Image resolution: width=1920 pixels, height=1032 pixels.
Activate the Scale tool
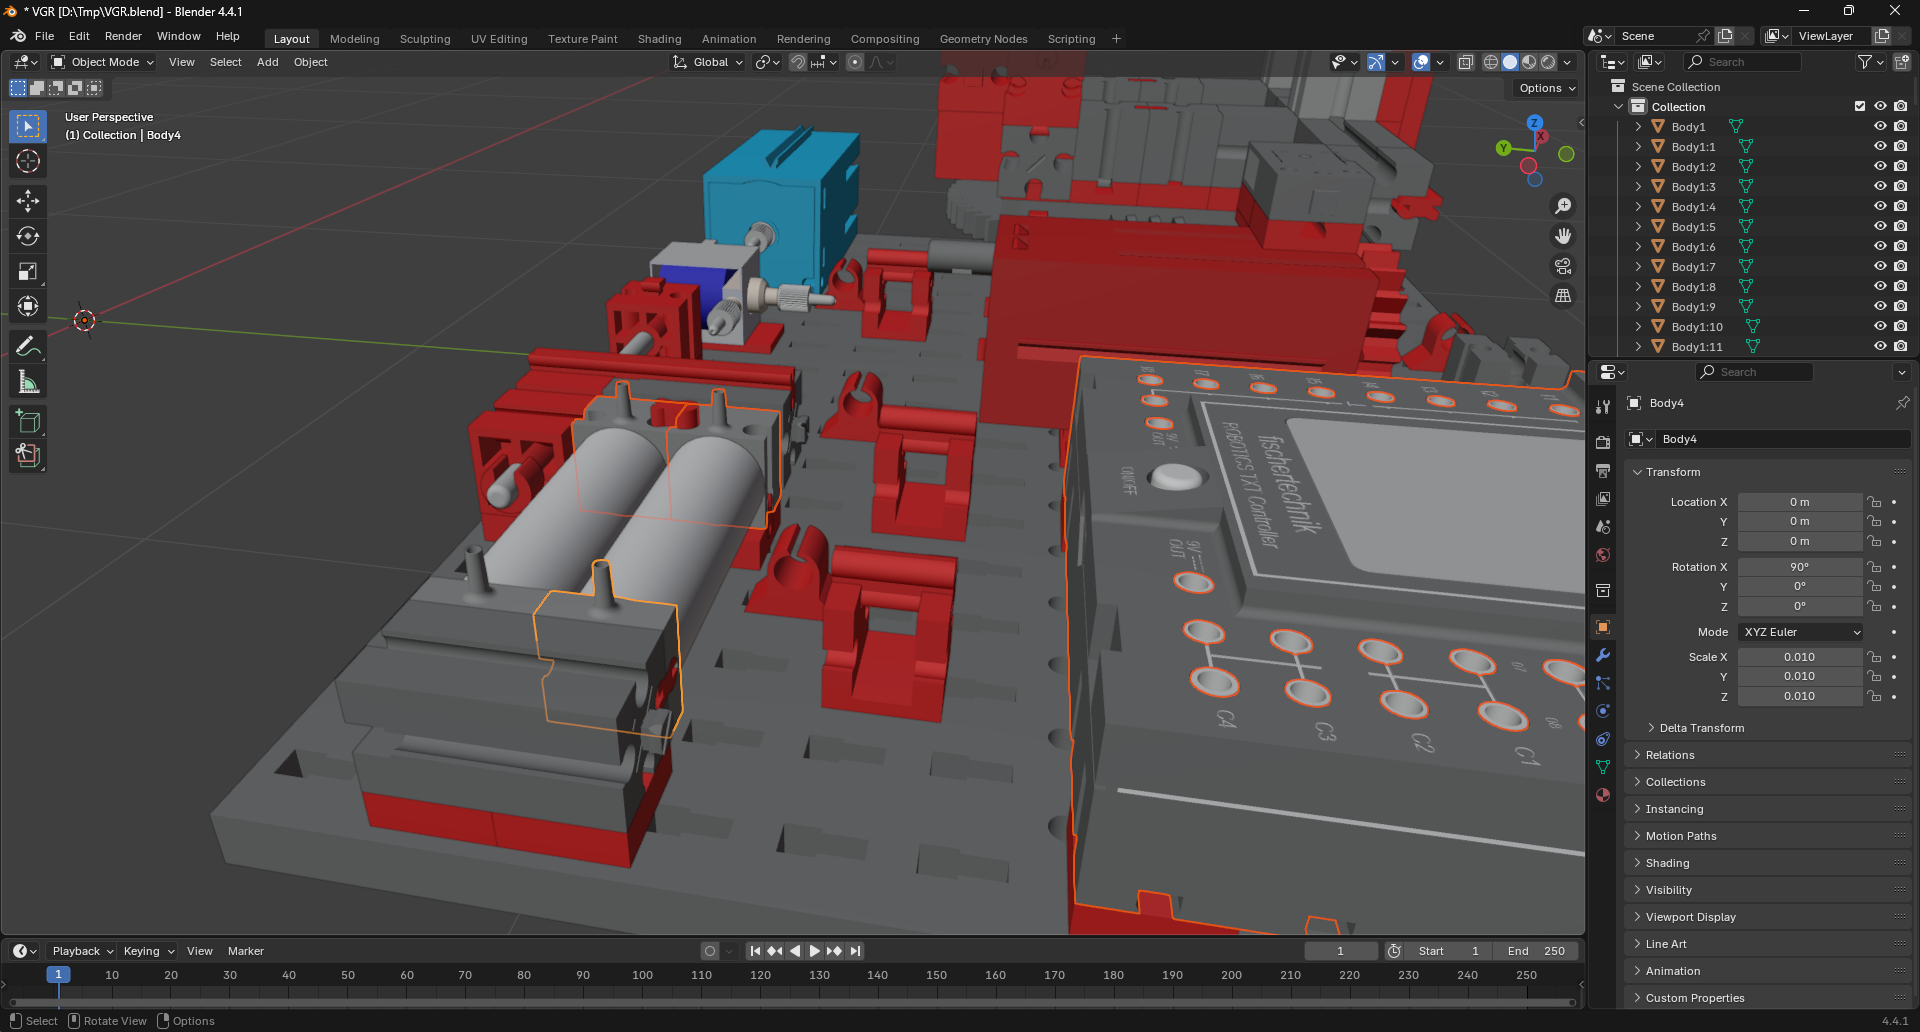(x=28, y=272)
